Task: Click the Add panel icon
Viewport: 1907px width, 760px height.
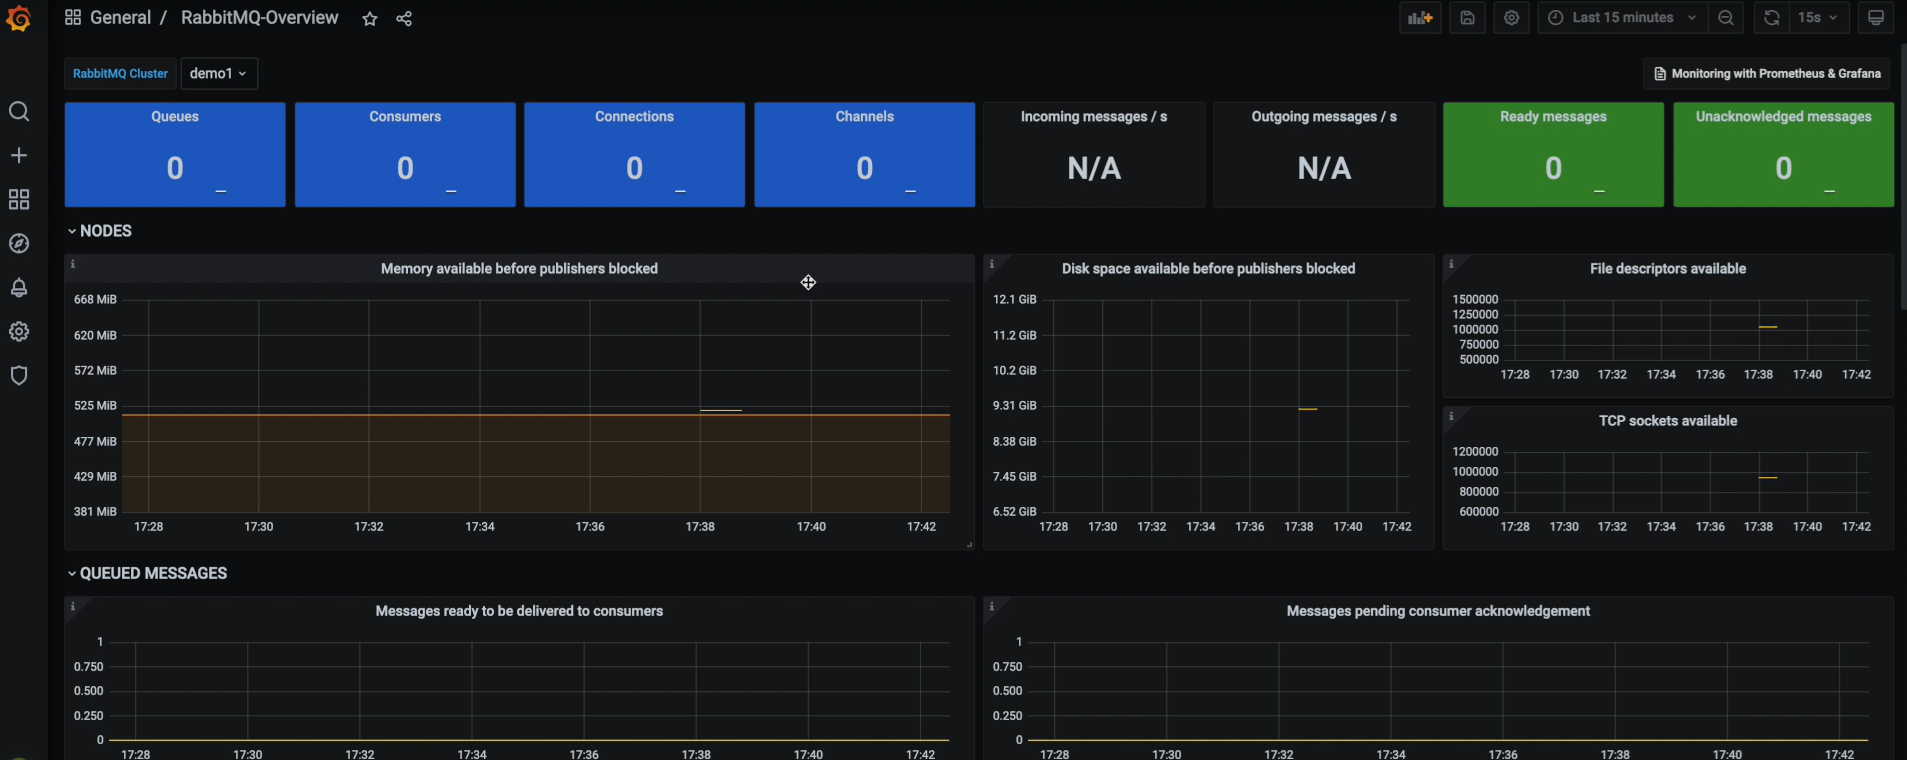Action: pos(1420,18)
